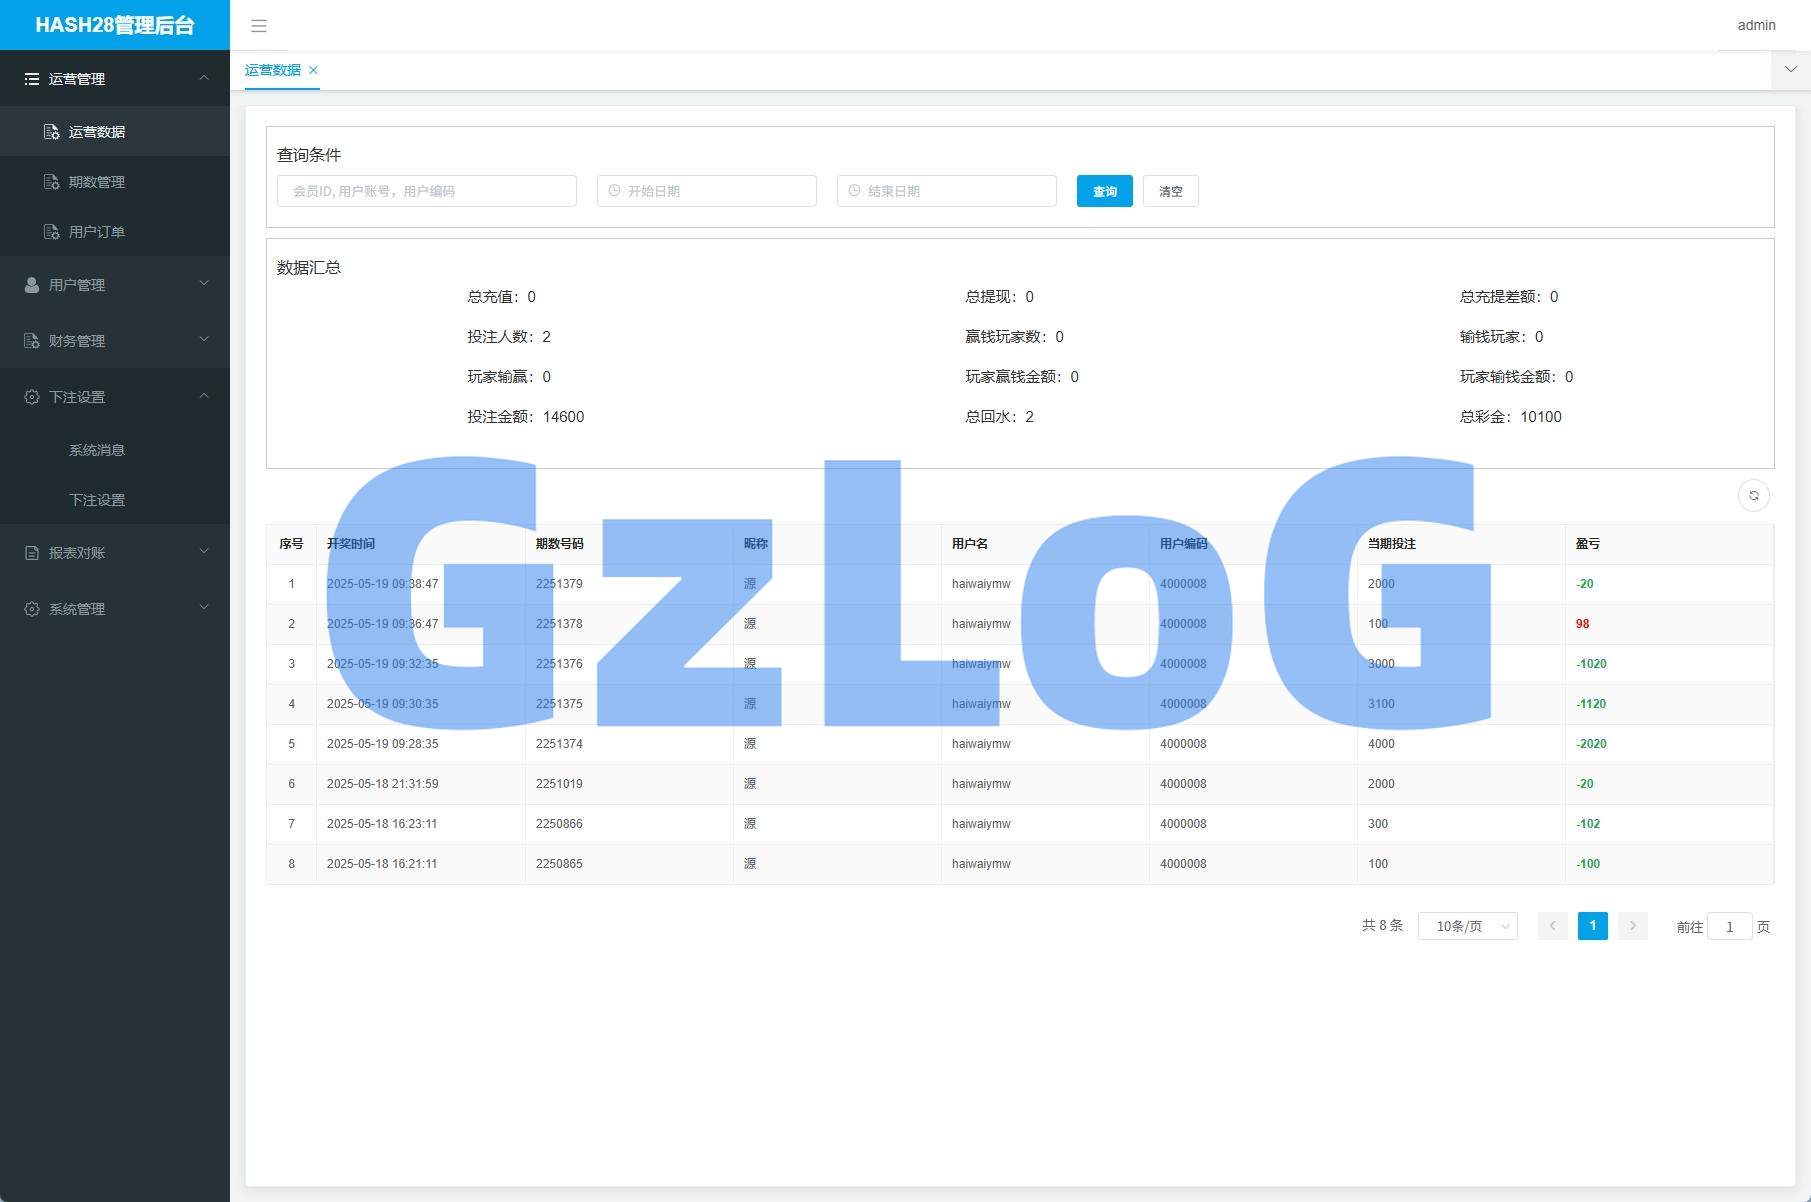Select 系统消息 submenu item
The image size is (1811, 1202).
point(97,450)
